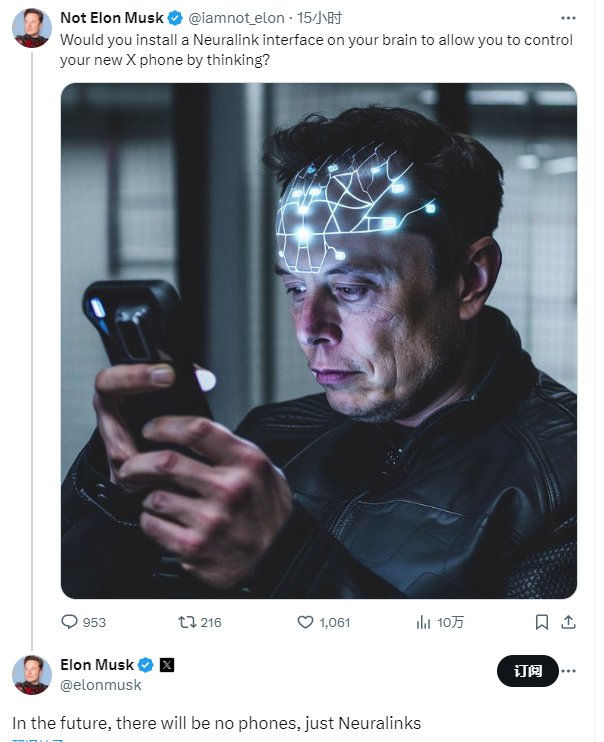Open the @elonmusk handle link
The width and height of the screenshot is (604, 742).
(101, 685)
